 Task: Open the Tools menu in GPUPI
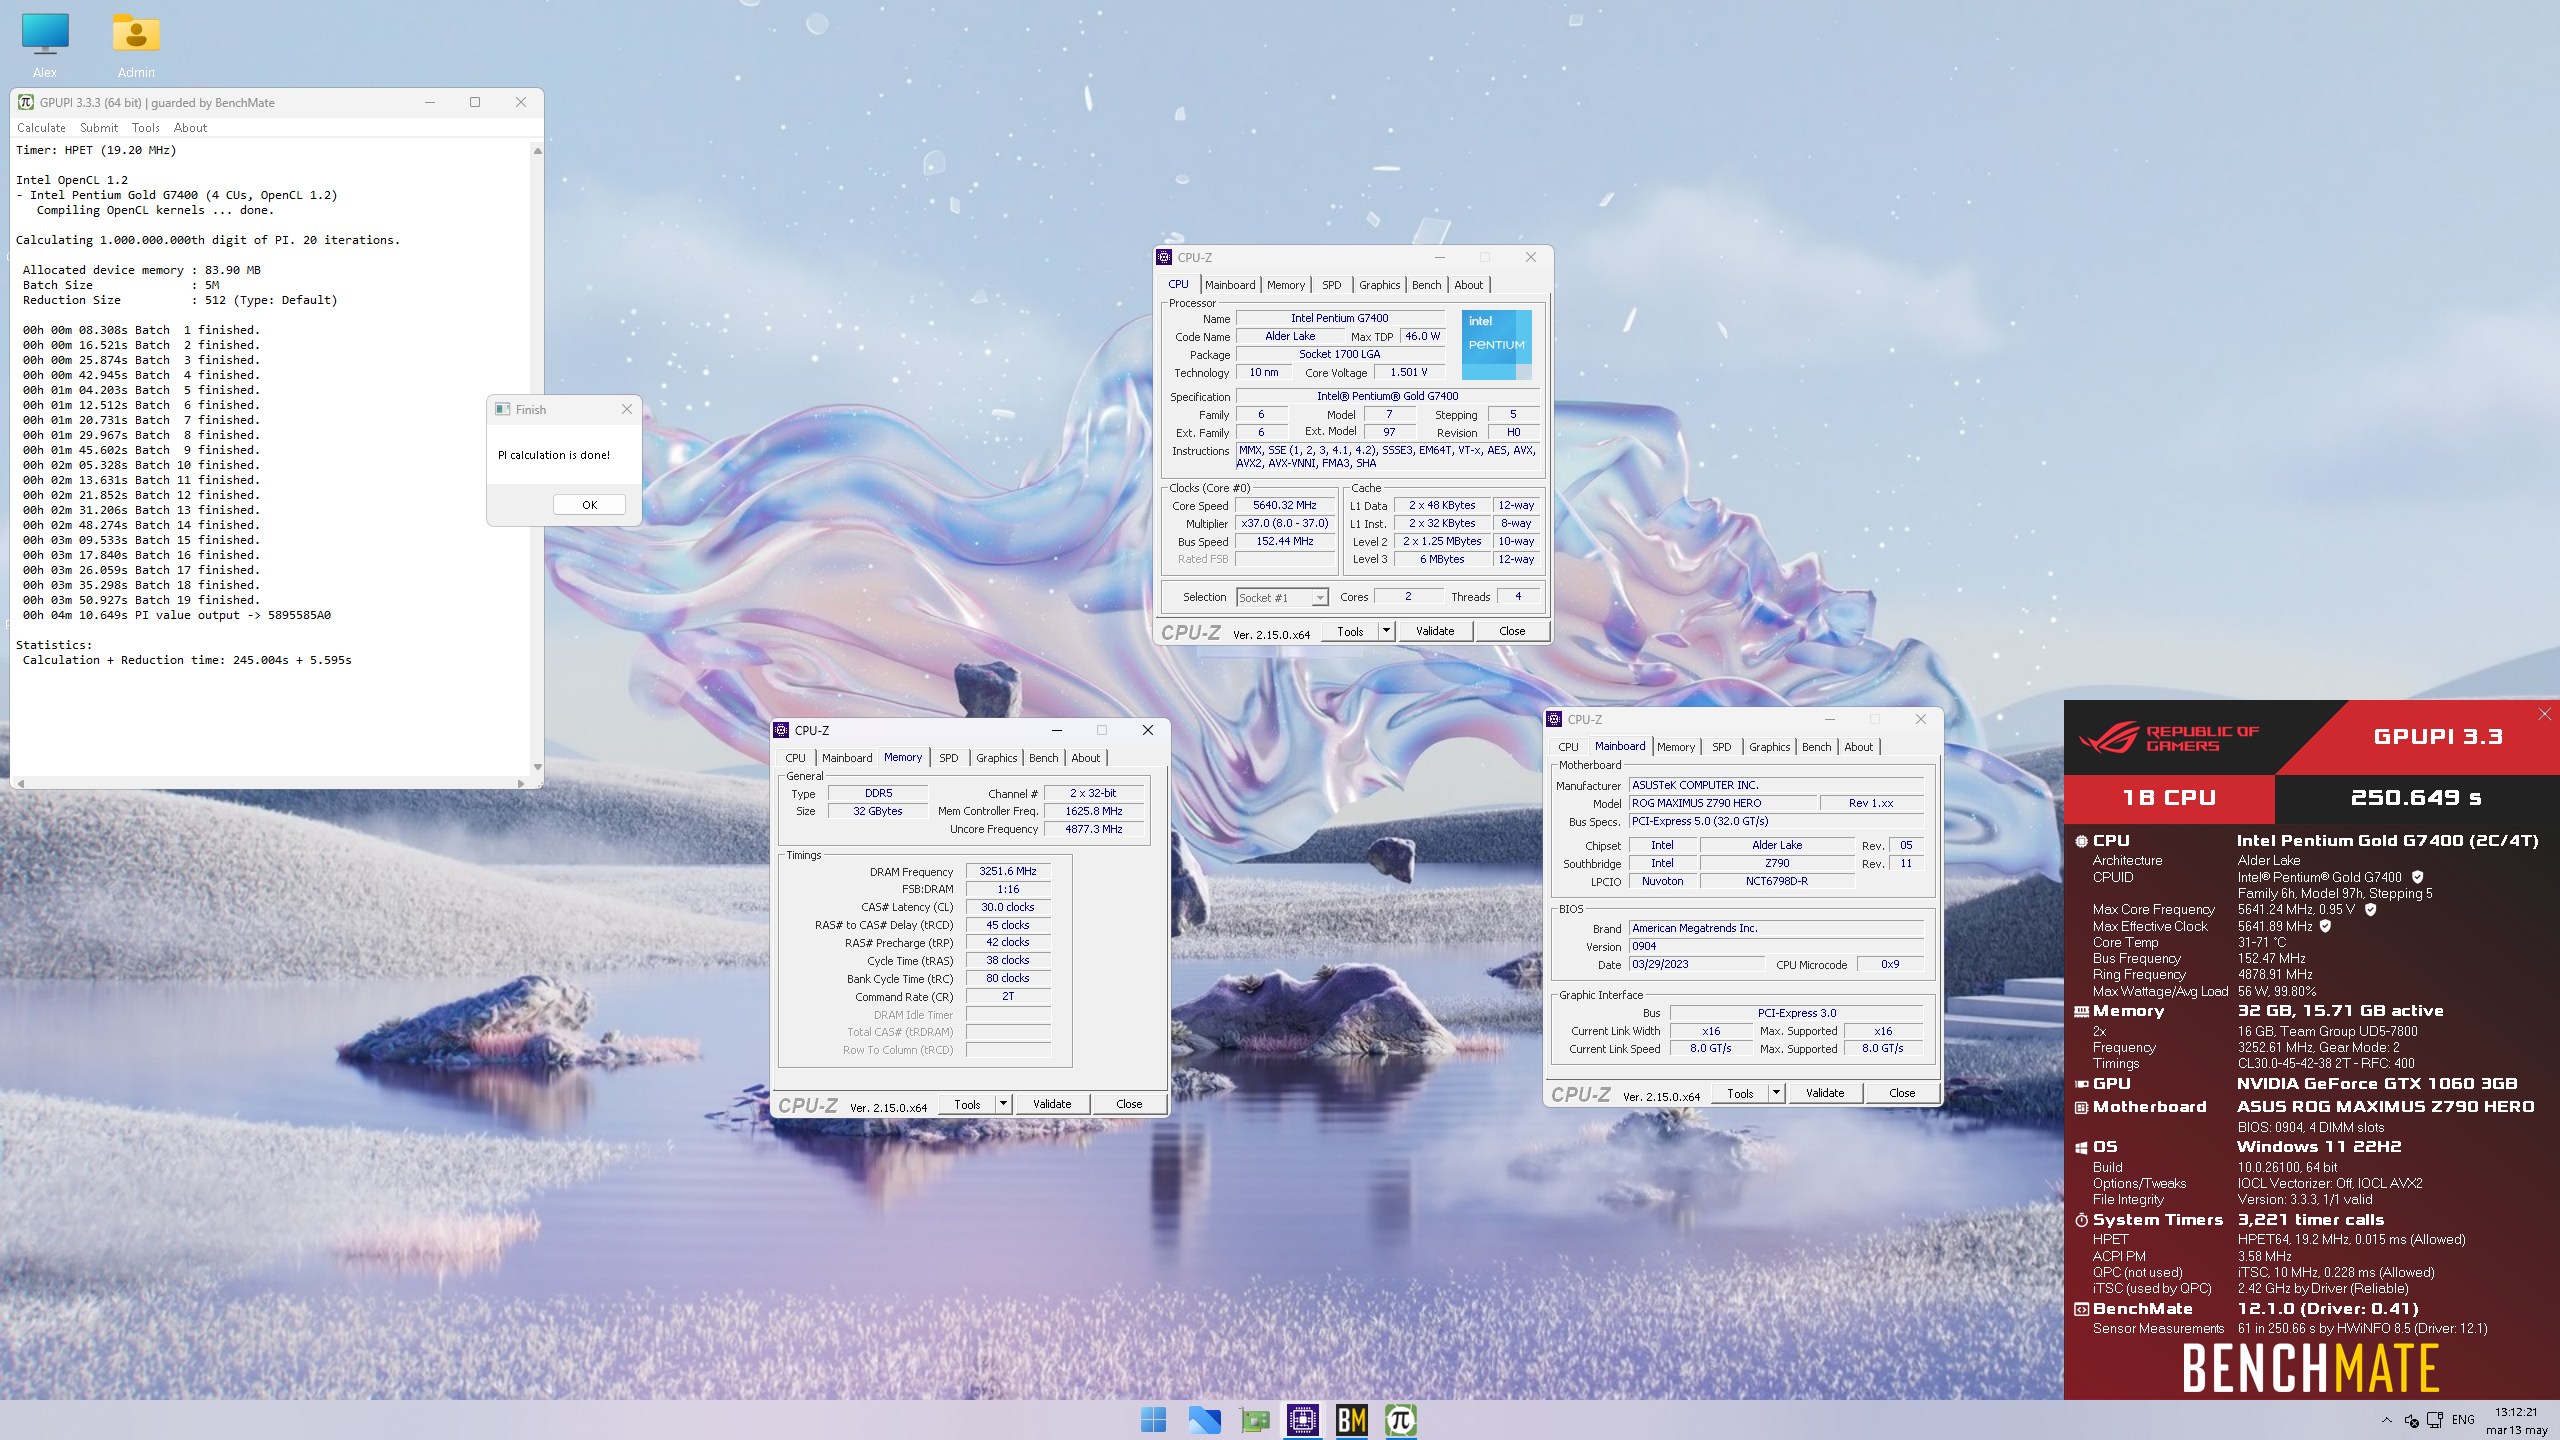click(x=145, y=128)
